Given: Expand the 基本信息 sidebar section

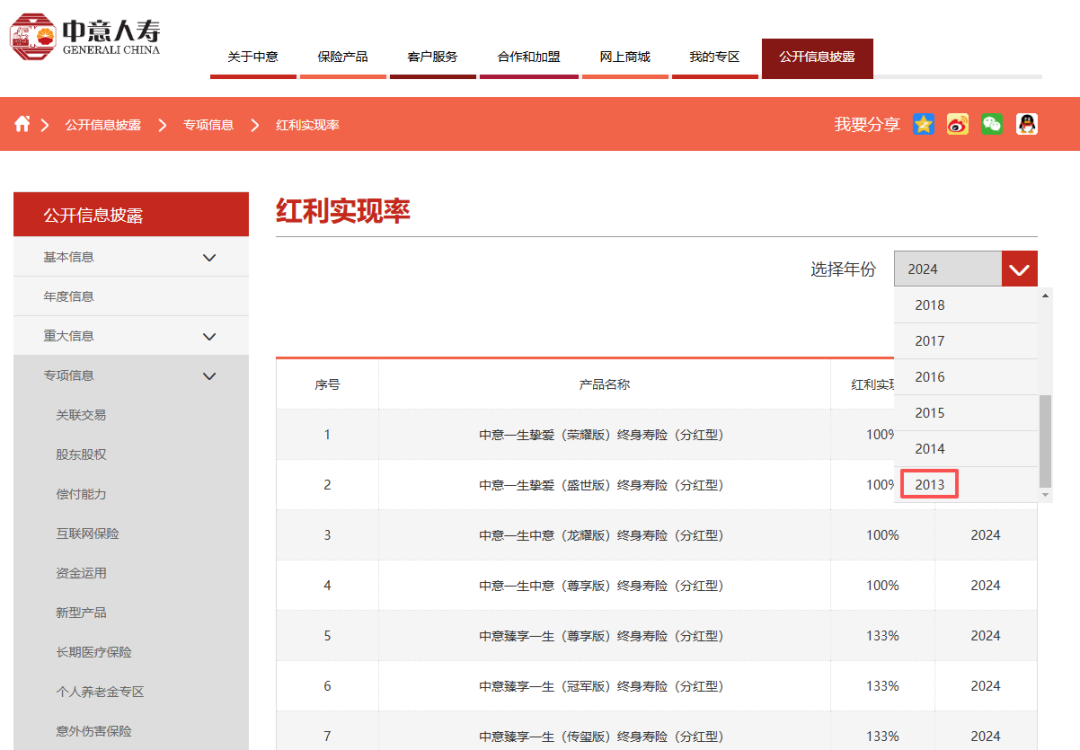Looking at the screenshot, I should [x=209, y=257].
